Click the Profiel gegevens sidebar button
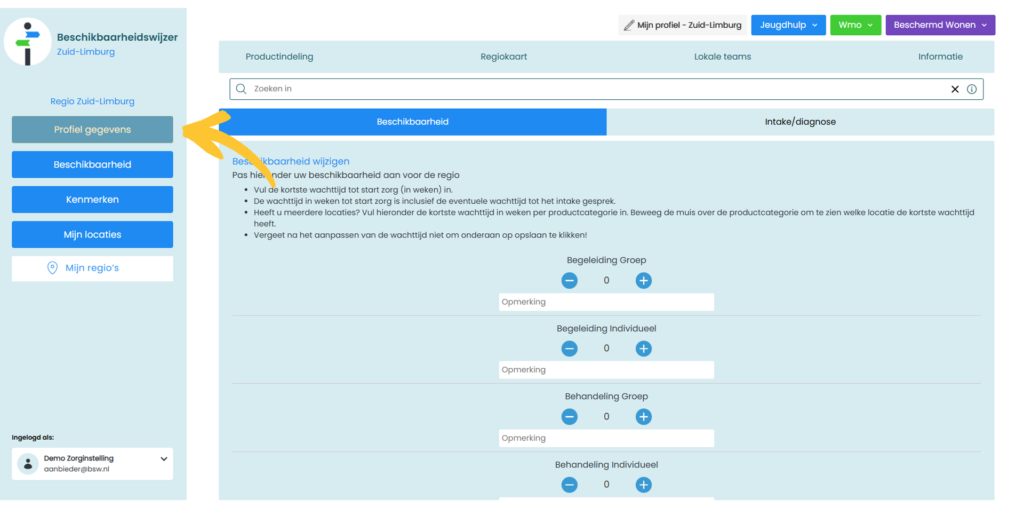 92,129
